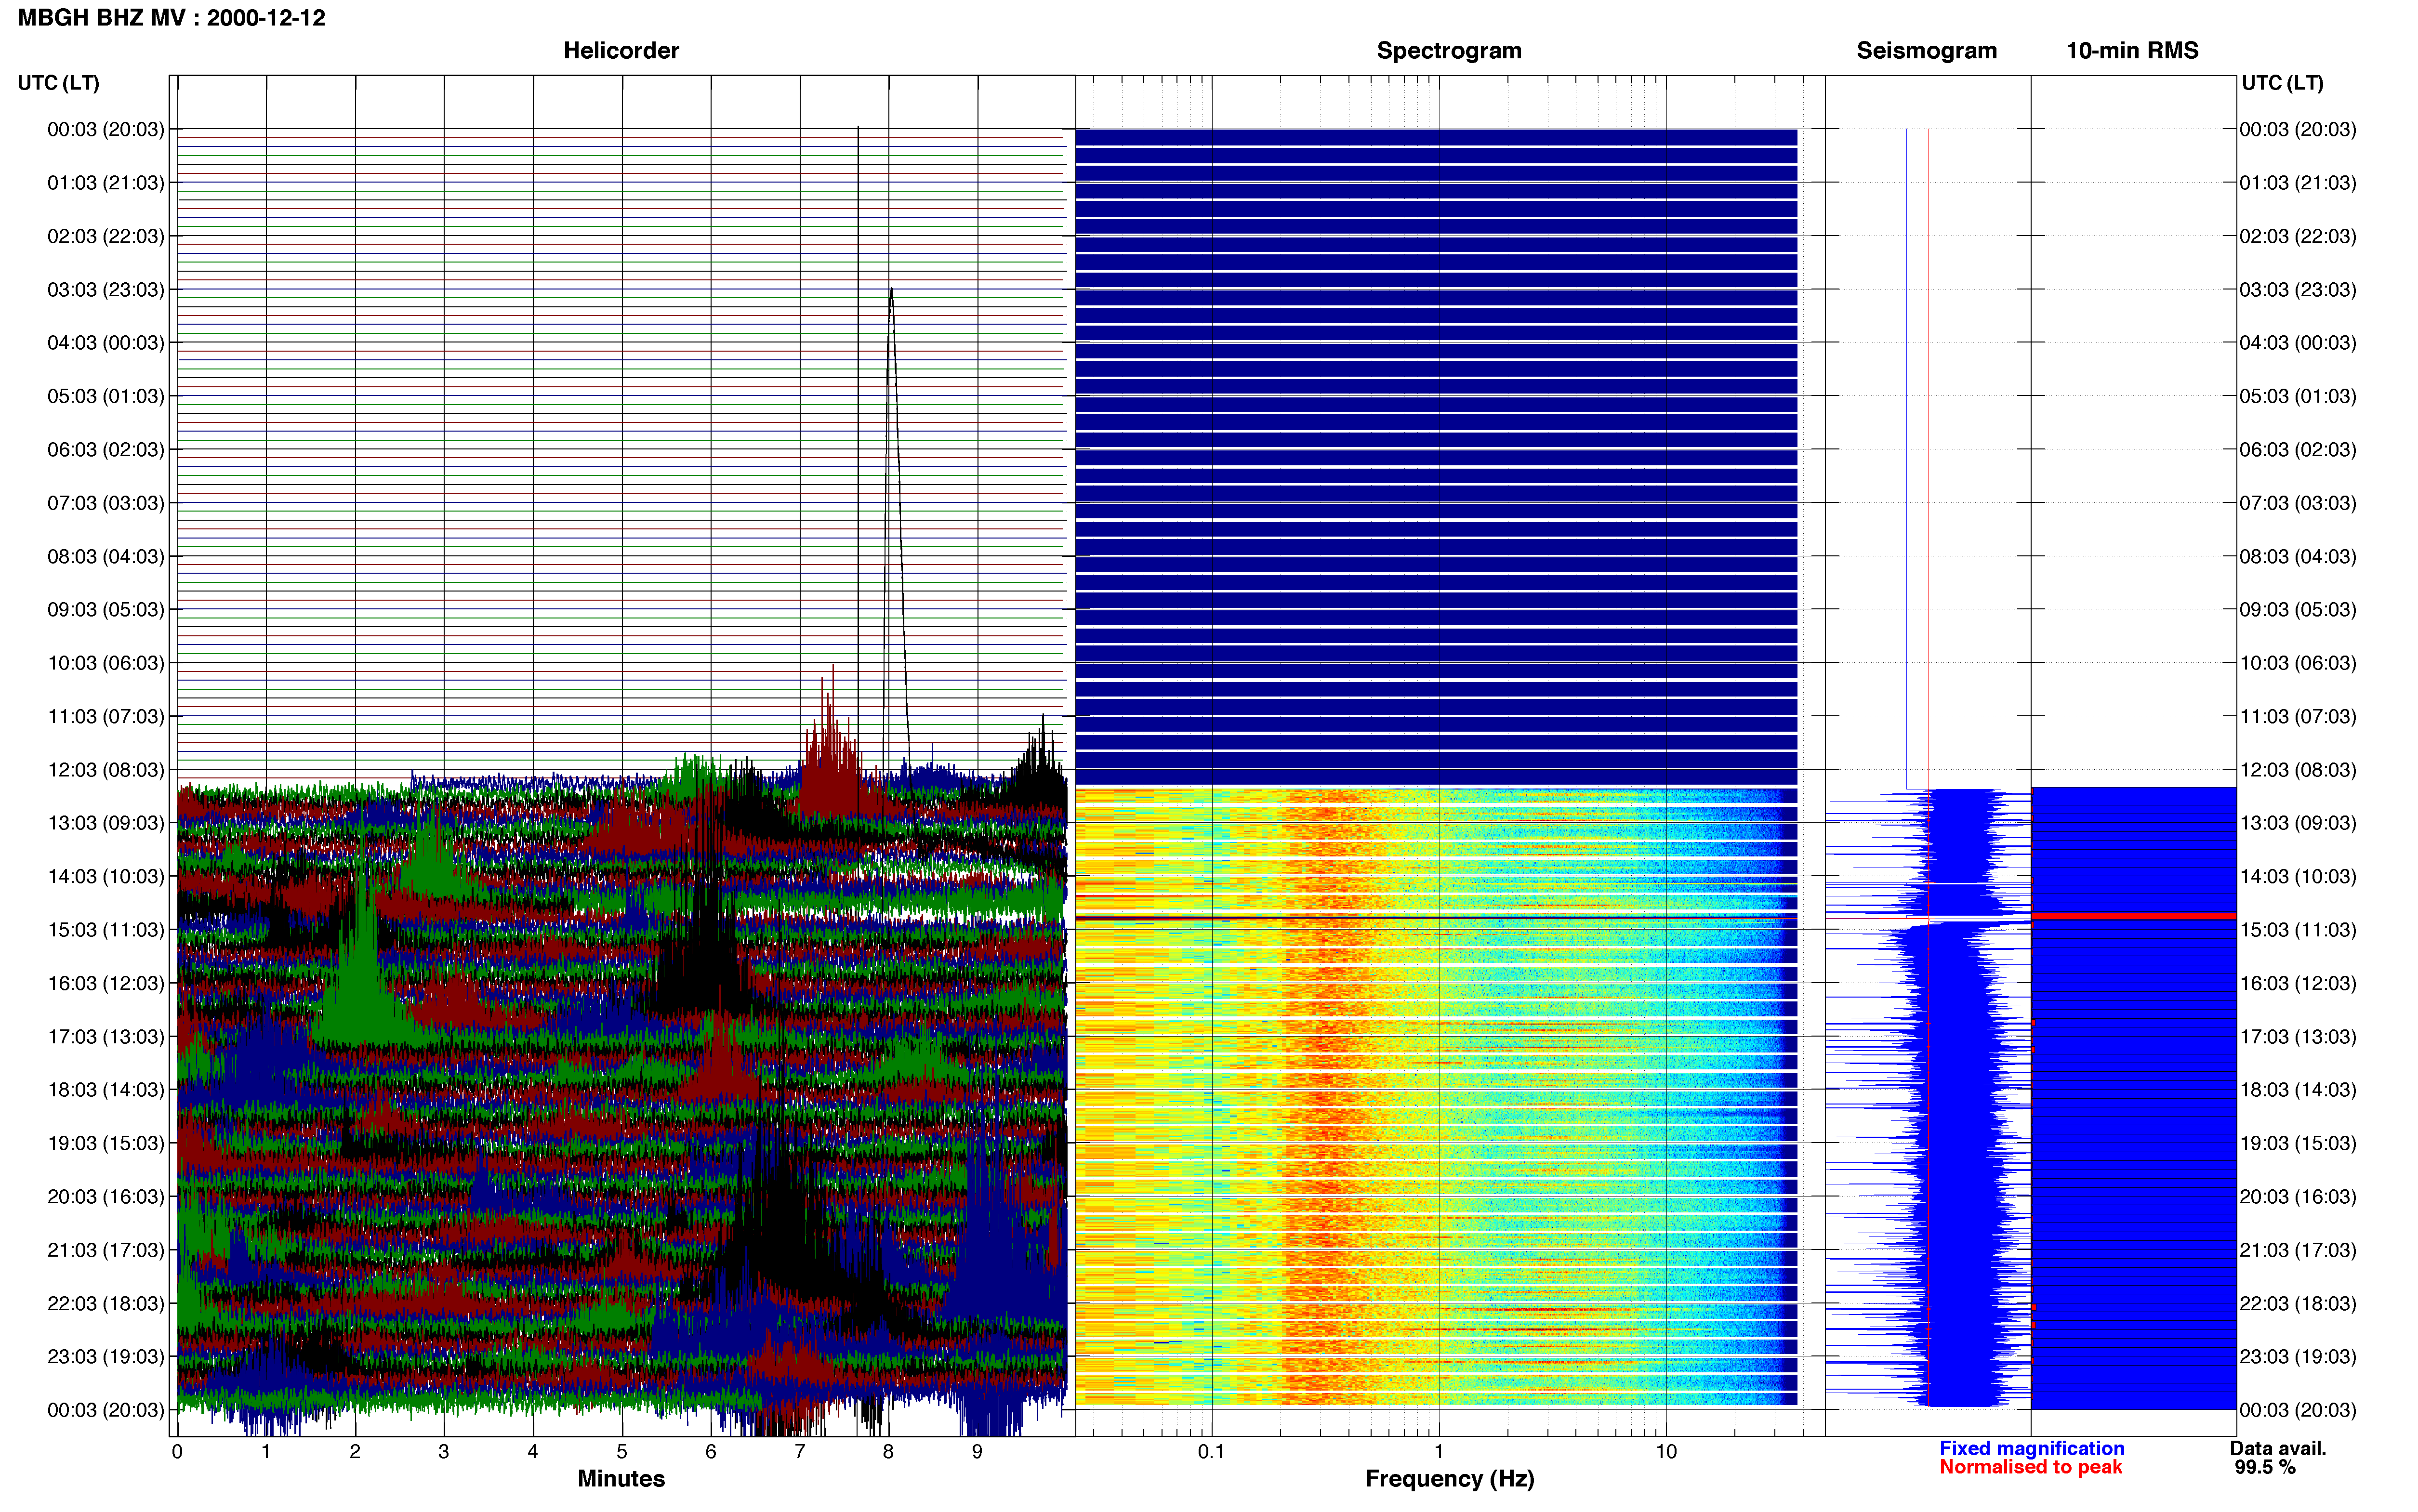Click right time label '18:03 (14:03)'
The image size is (2418, 1512).
(x=2298, y=1090)
